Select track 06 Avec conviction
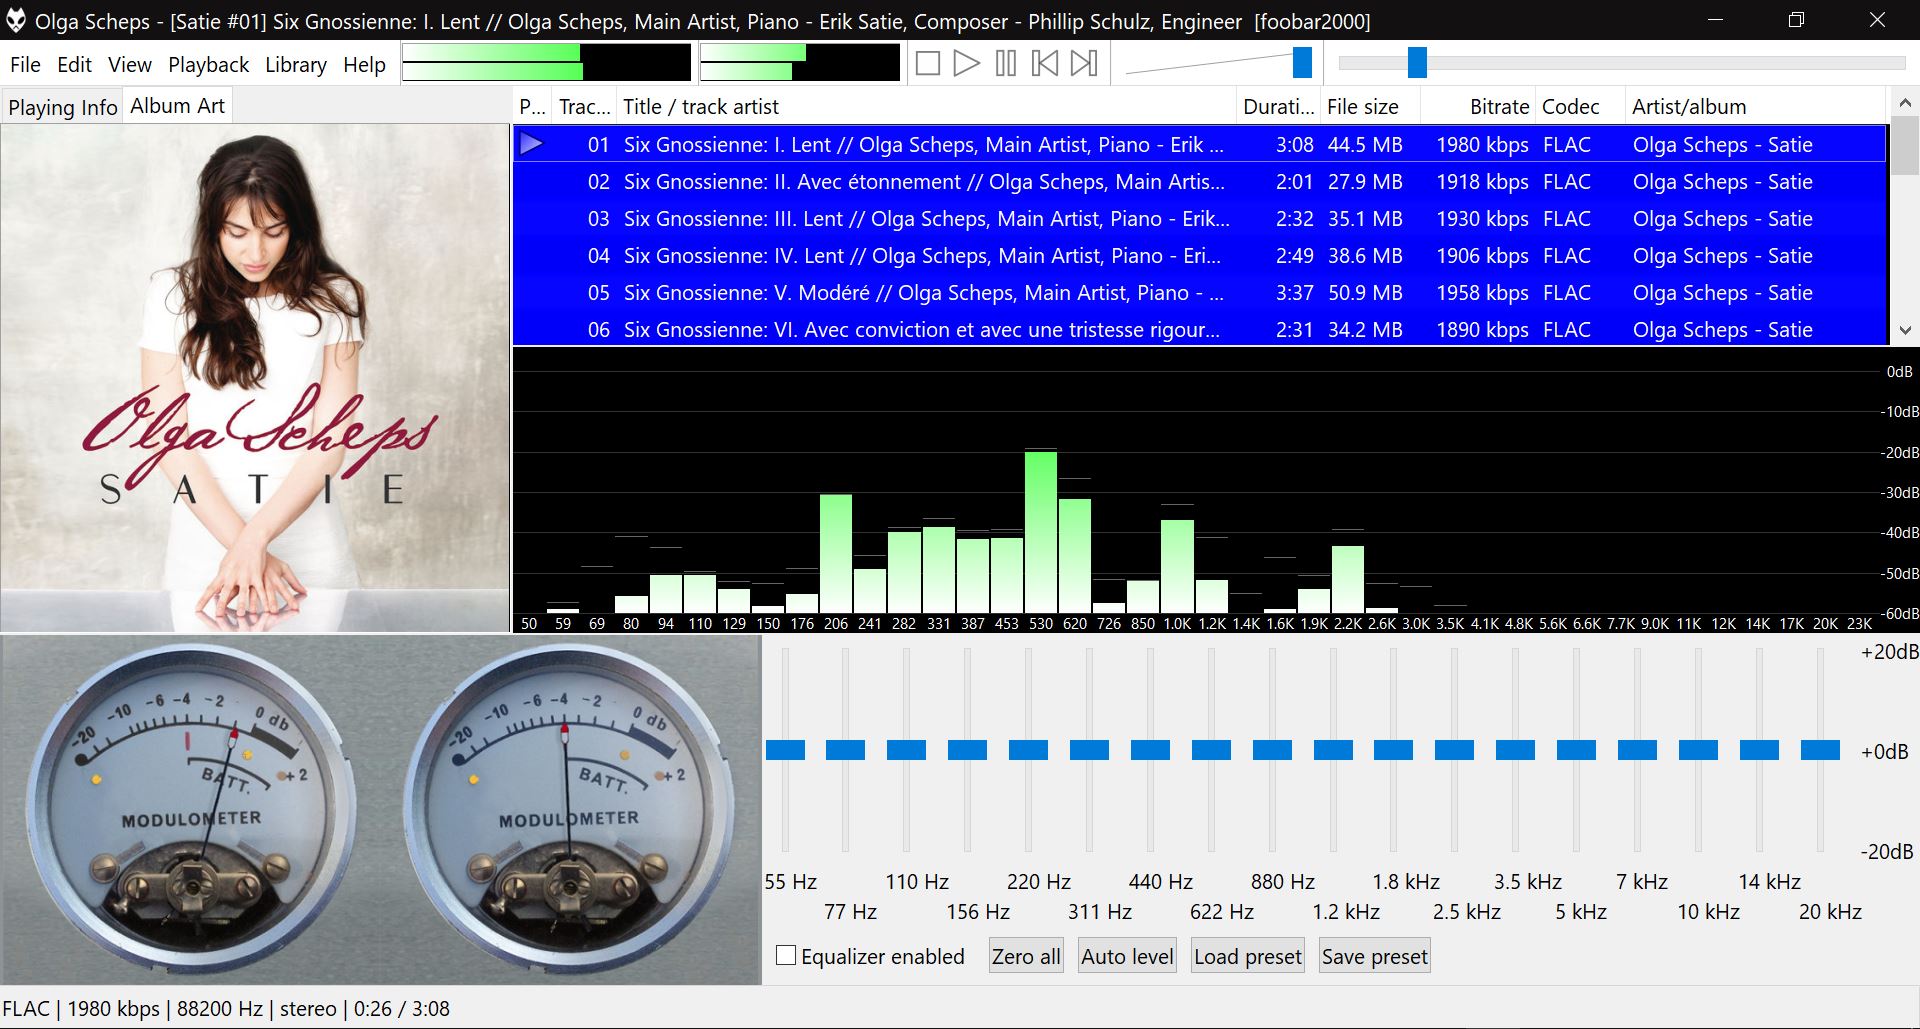1920x1029 pixels. click(x=1200, y=329)
